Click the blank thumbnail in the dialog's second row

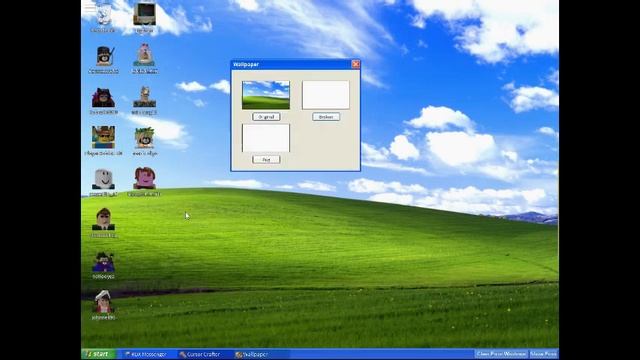click(x=266, y=138)
